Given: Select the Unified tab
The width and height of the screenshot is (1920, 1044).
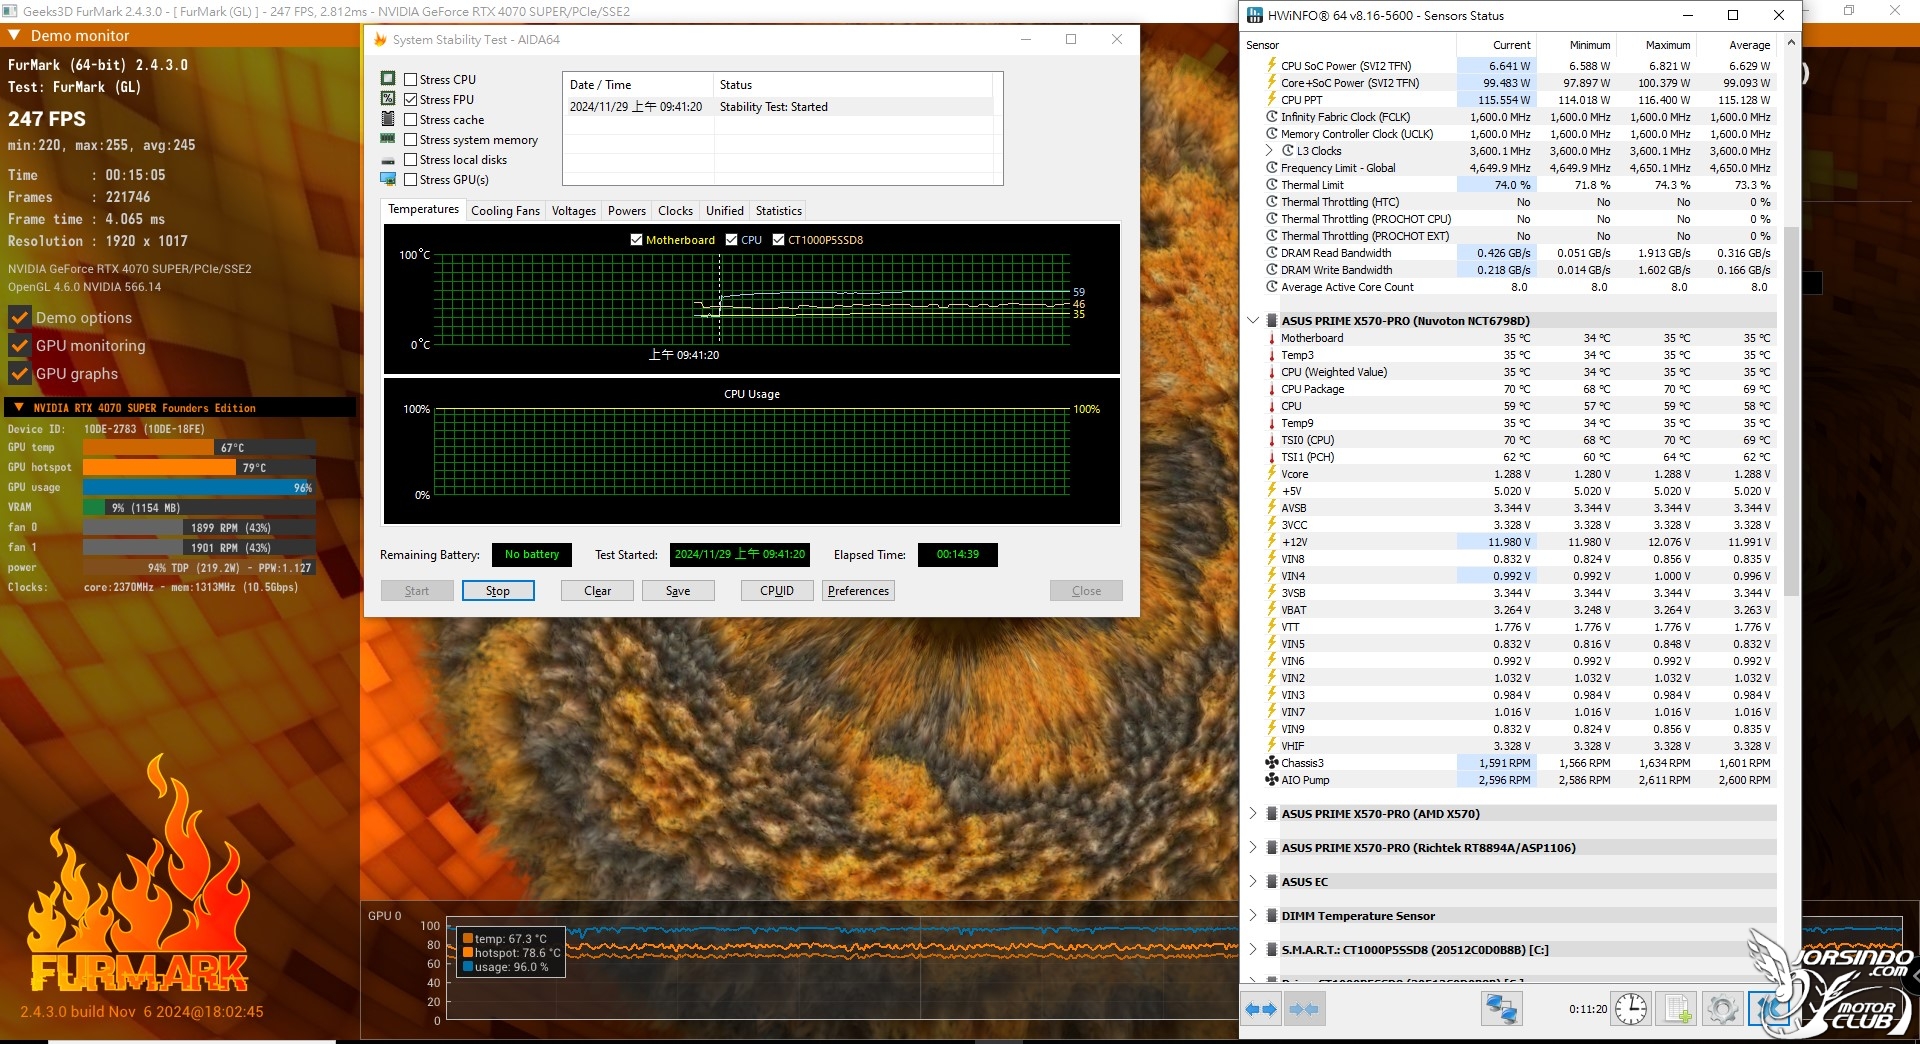Looking at the screenshot, I should click(x=725, y=211).
